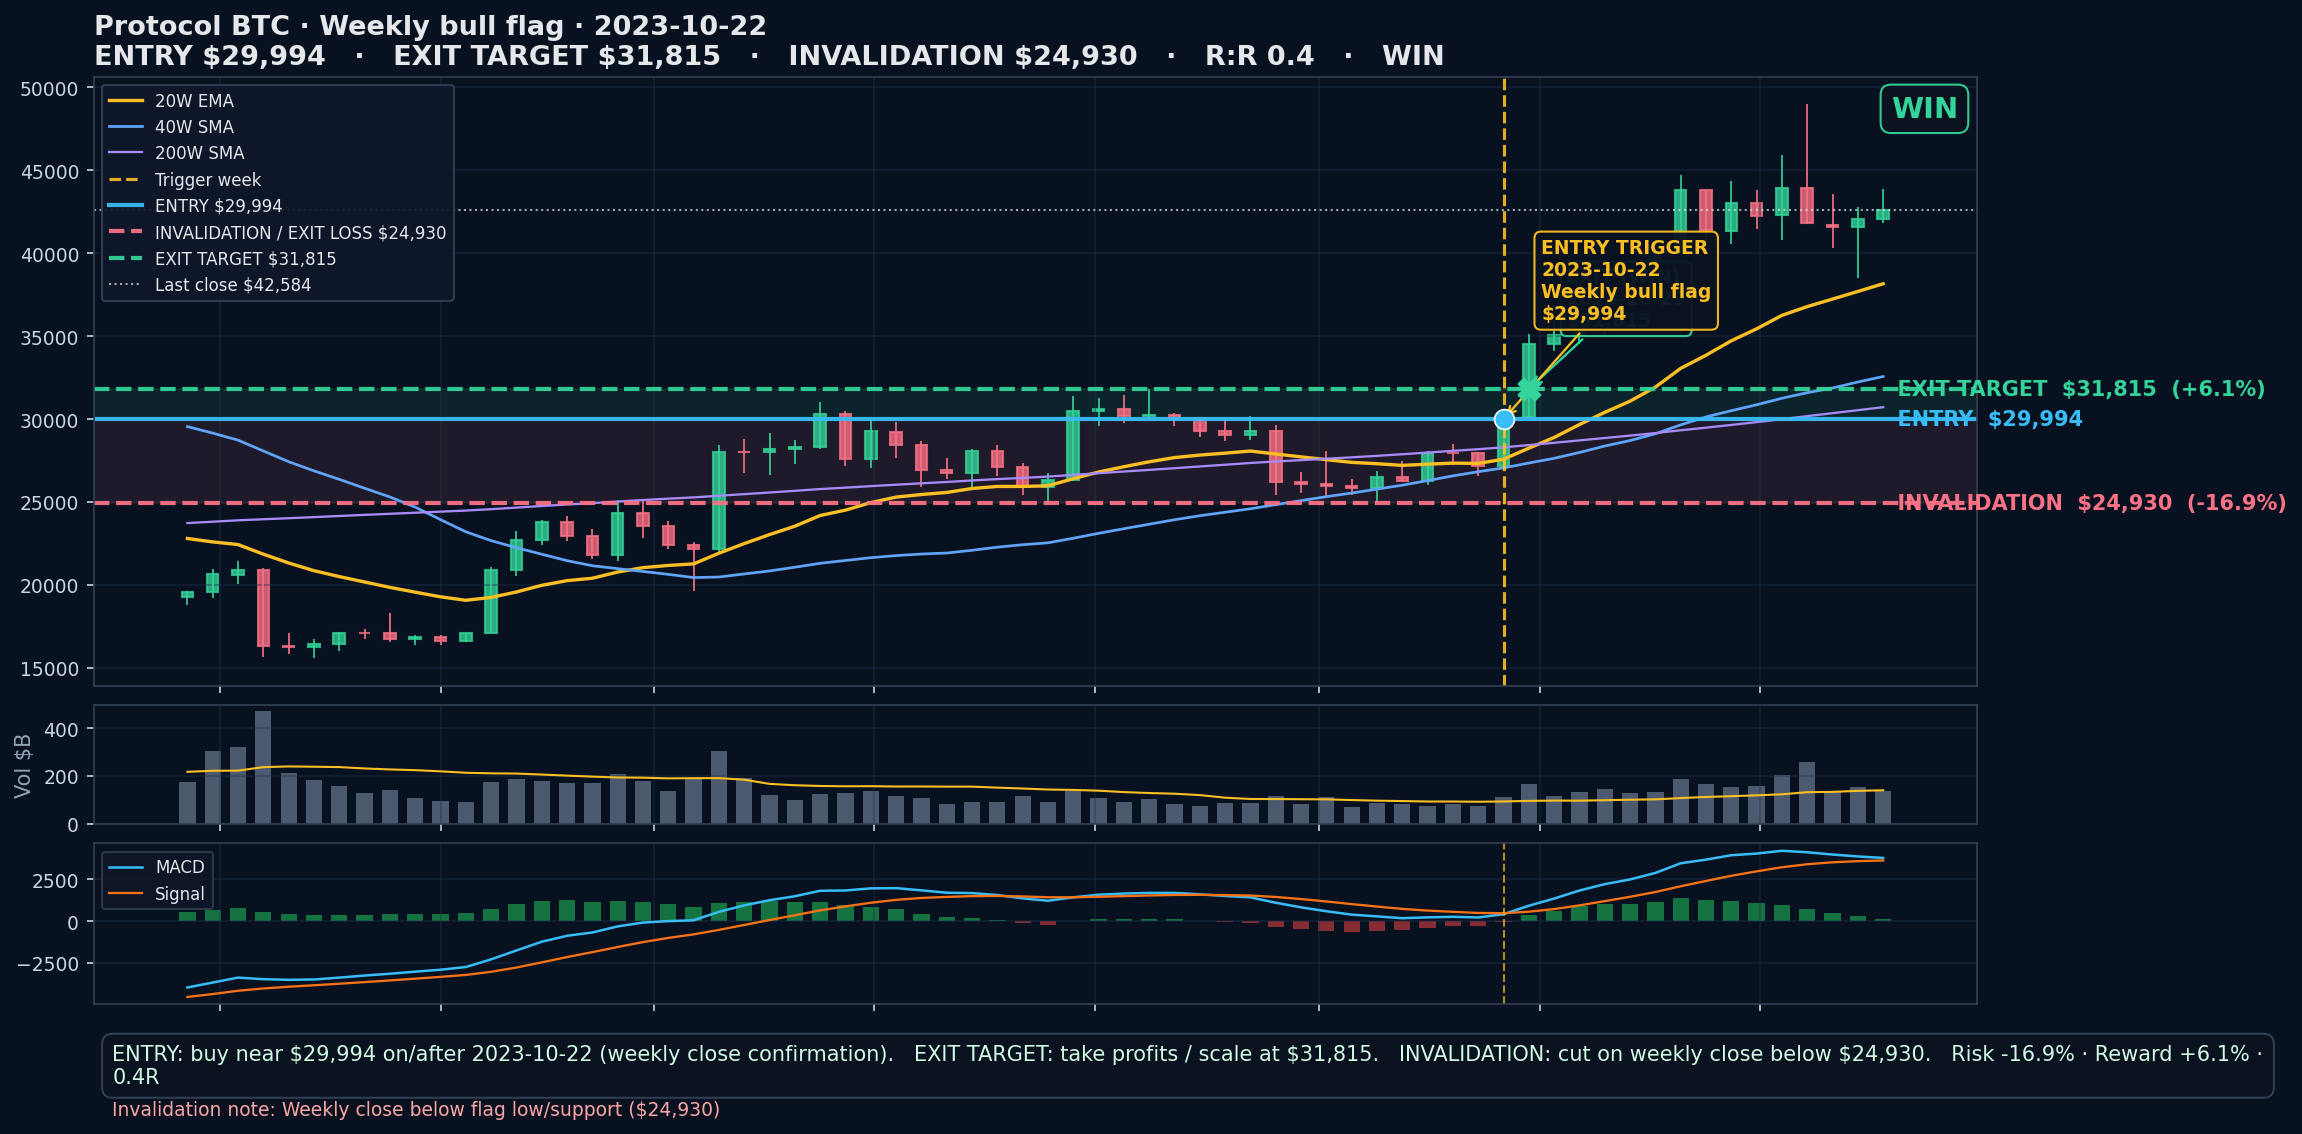
Task: Click the ENTRY $29,994 right-side label
Action: point(1990,419)
